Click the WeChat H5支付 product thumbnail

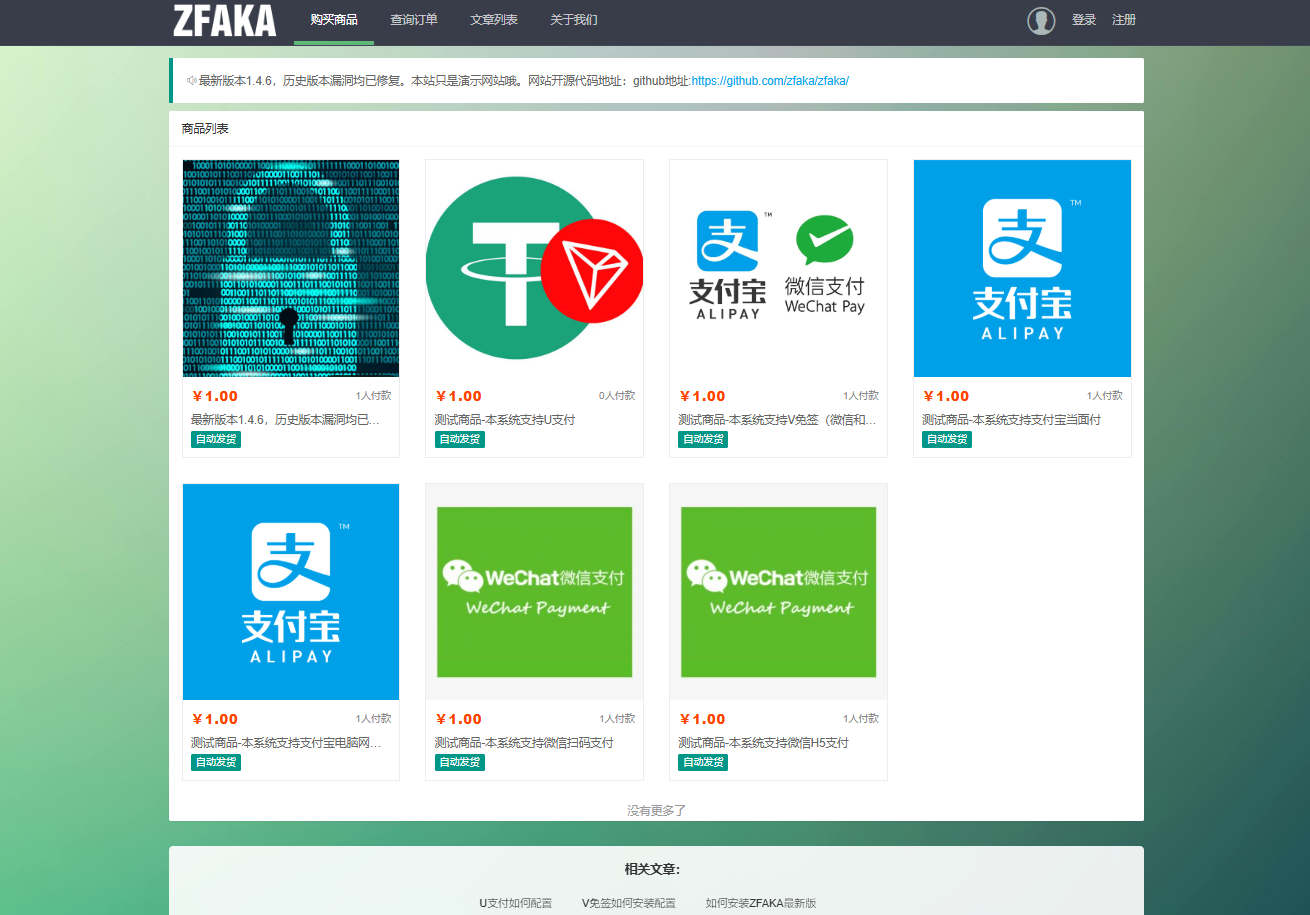(x=778, y=591)
